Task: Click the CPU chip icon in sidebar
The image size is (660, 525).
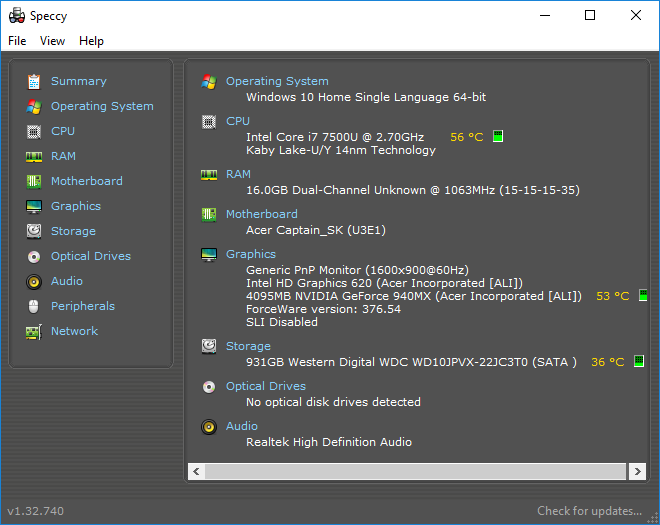Action: tap(34, 132)
